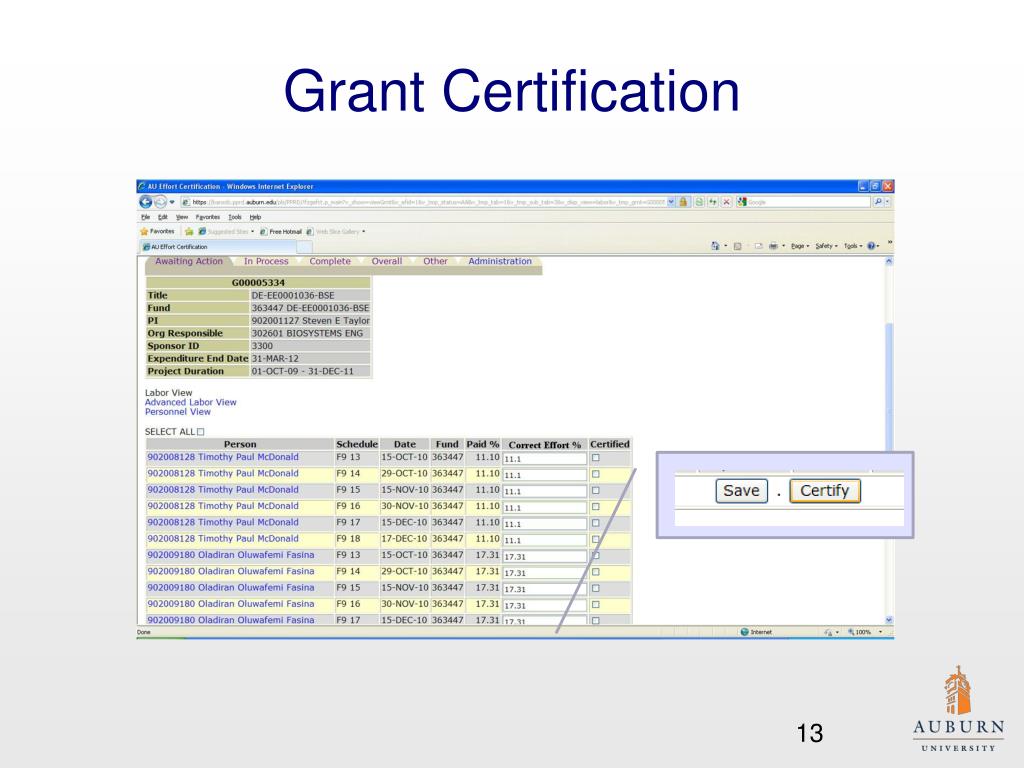Open Suggested Sites in the favorites bar
Screen dimensions: 1024x768
point(226,231)
